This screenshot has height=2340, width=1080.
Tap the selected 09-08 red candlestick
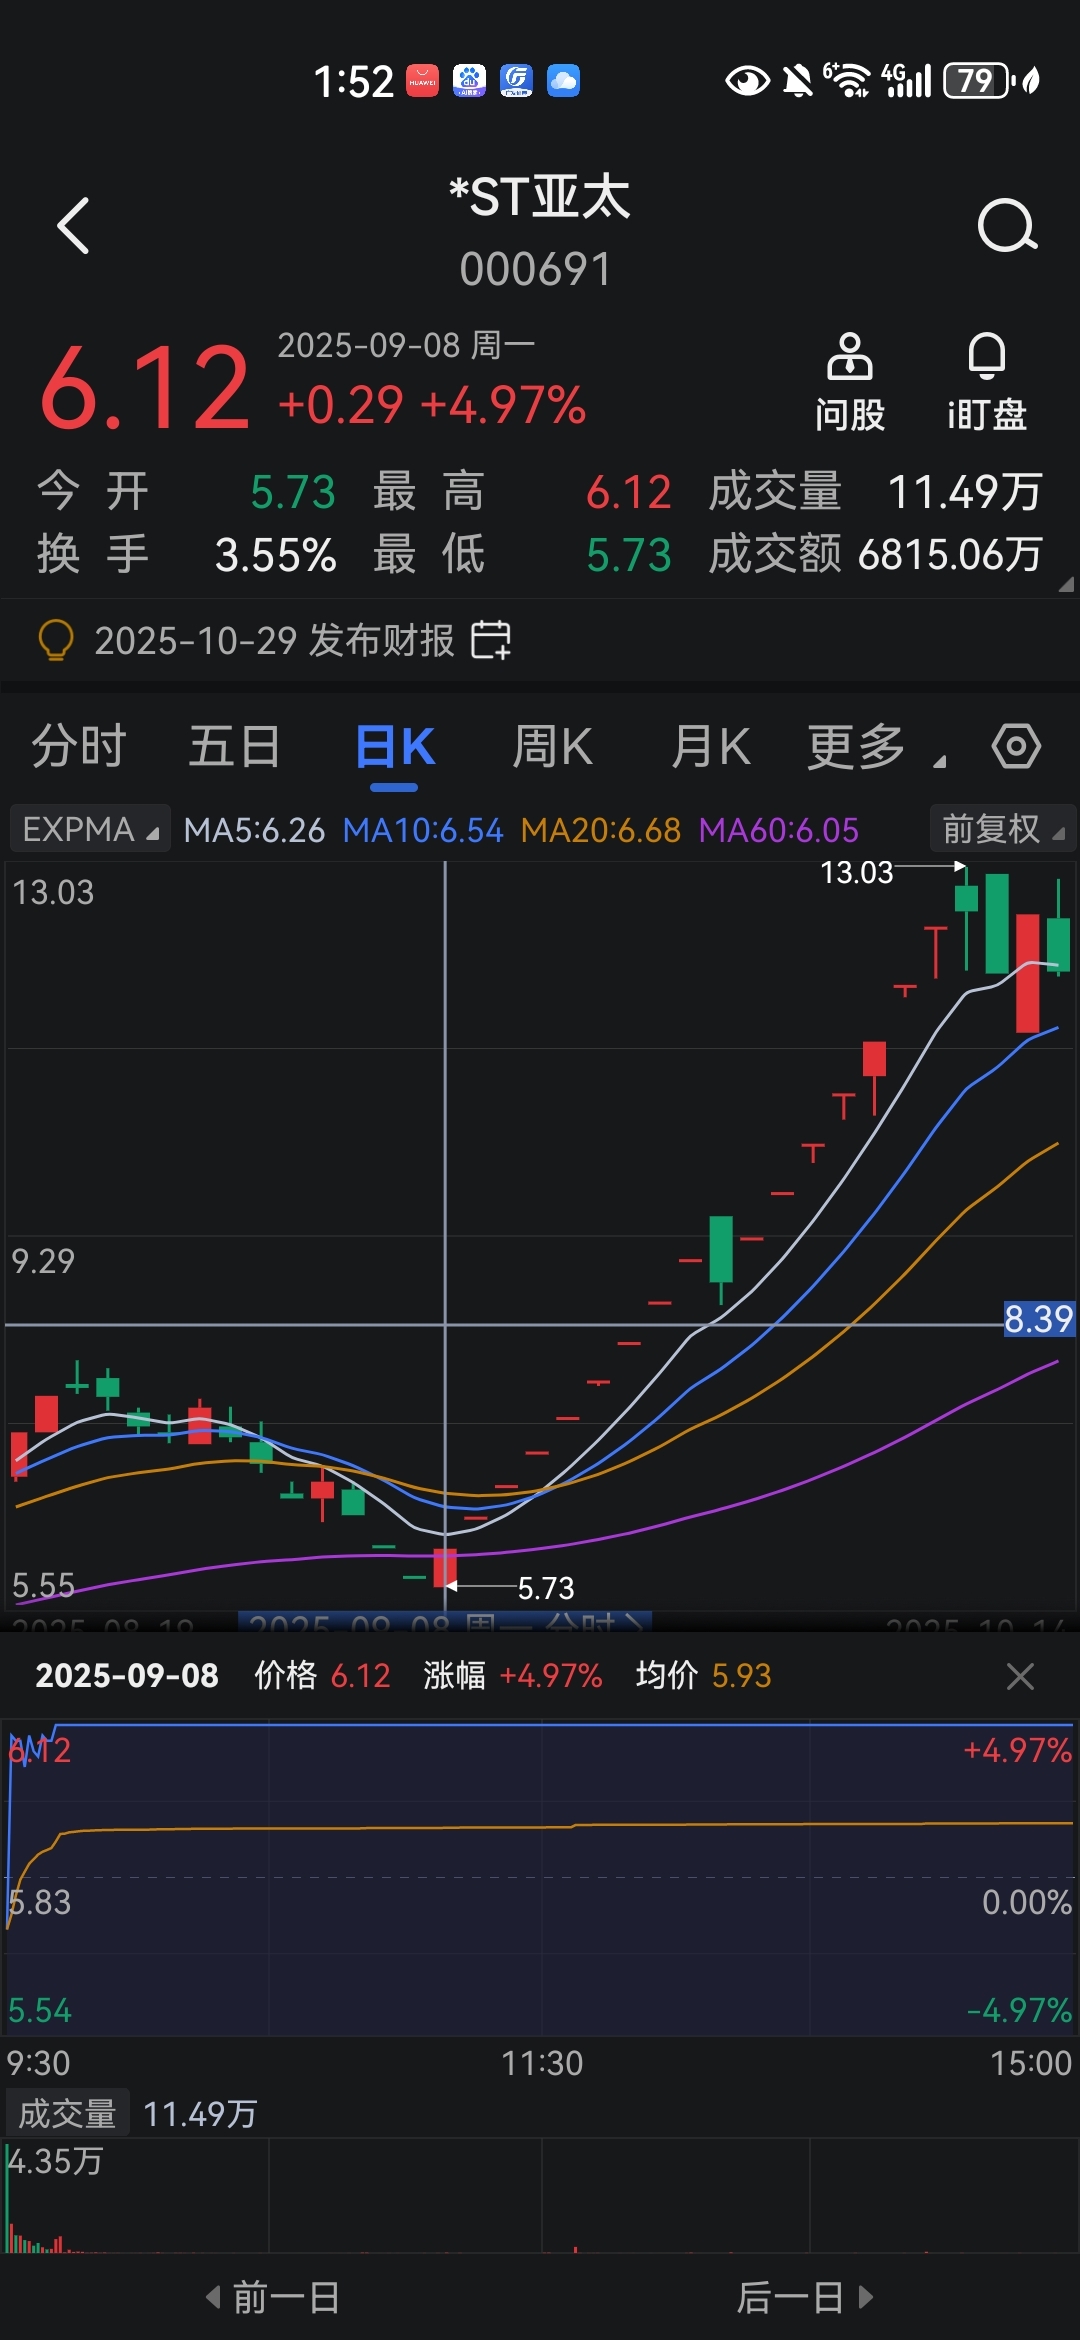click(x=445, y=1567)
